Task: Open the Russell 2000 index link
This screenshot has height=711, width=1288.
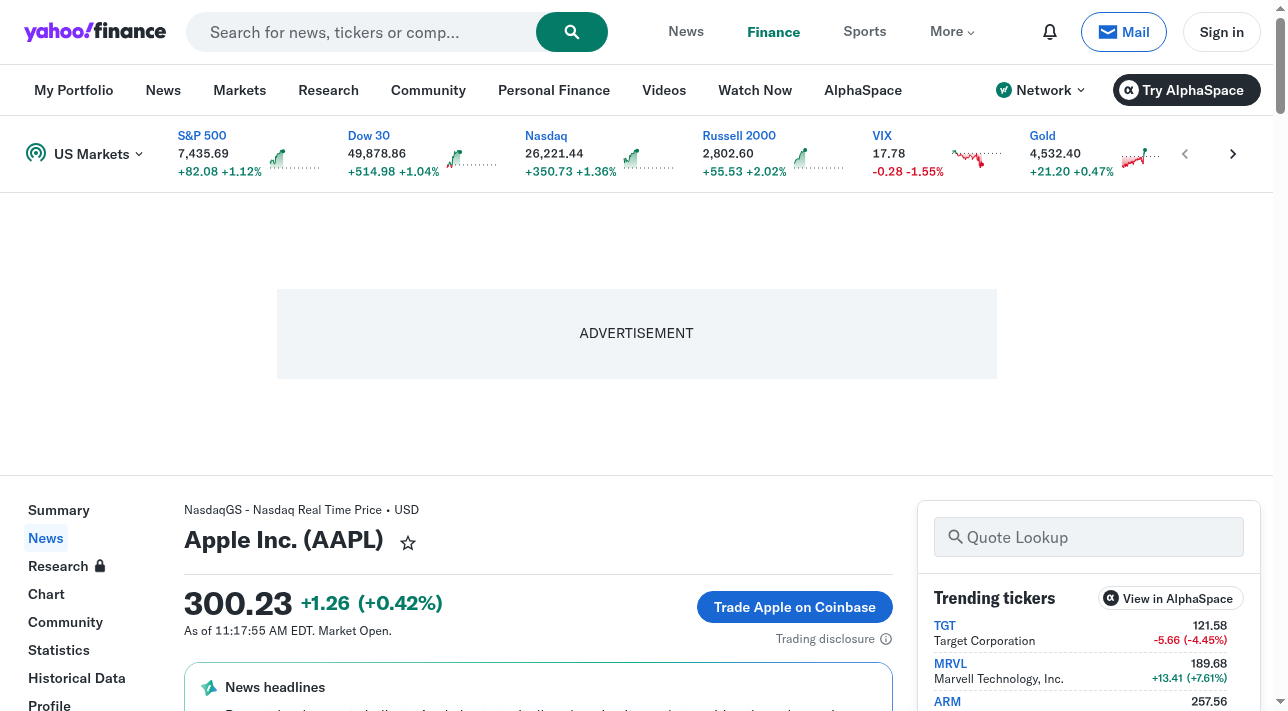Action: (x=739, y=135)
